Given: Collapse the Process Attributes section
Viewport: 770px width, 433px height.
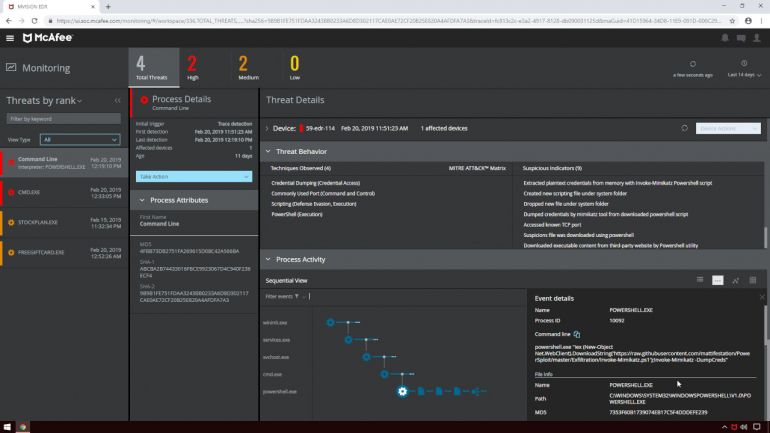Looking at the screenshot, I should [x=142, y=200].
